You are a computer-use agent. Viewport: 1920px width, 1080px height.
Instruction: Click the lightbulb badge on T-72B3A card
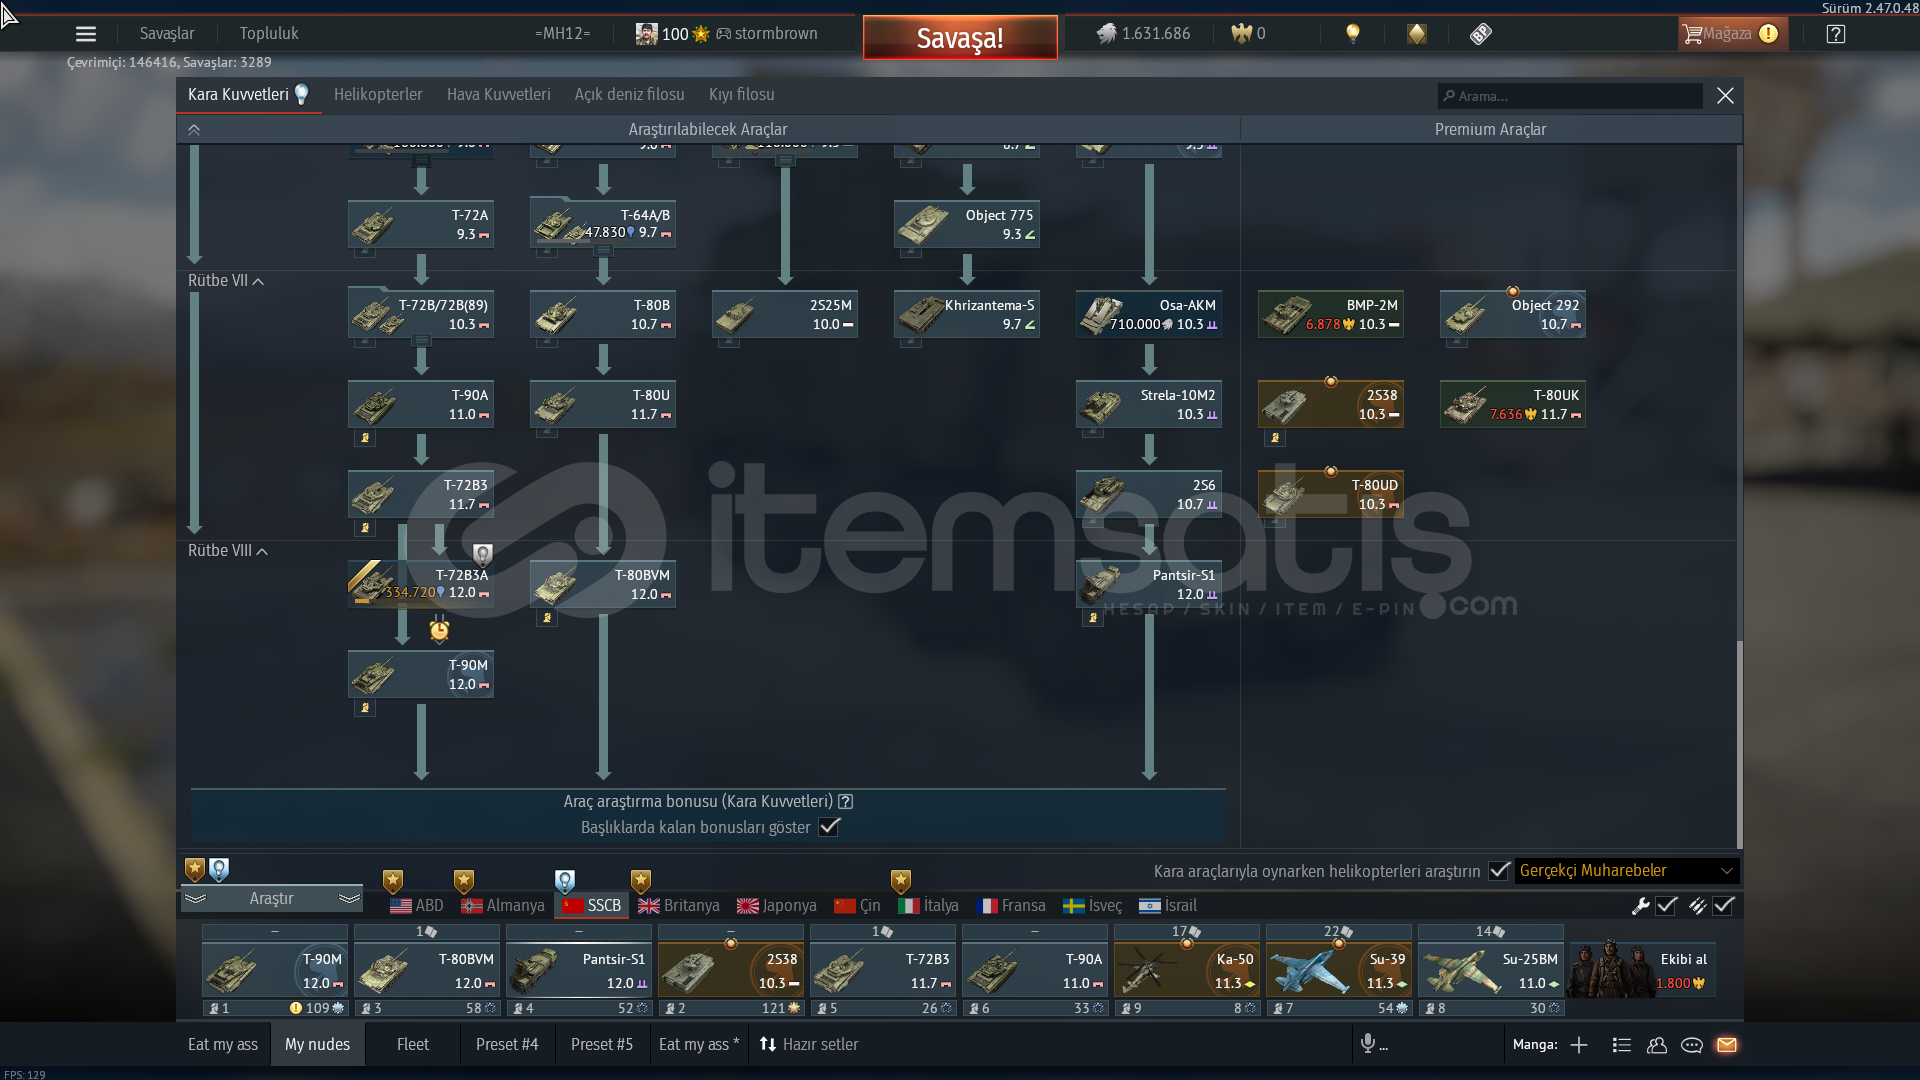click(x=483, y=555)
